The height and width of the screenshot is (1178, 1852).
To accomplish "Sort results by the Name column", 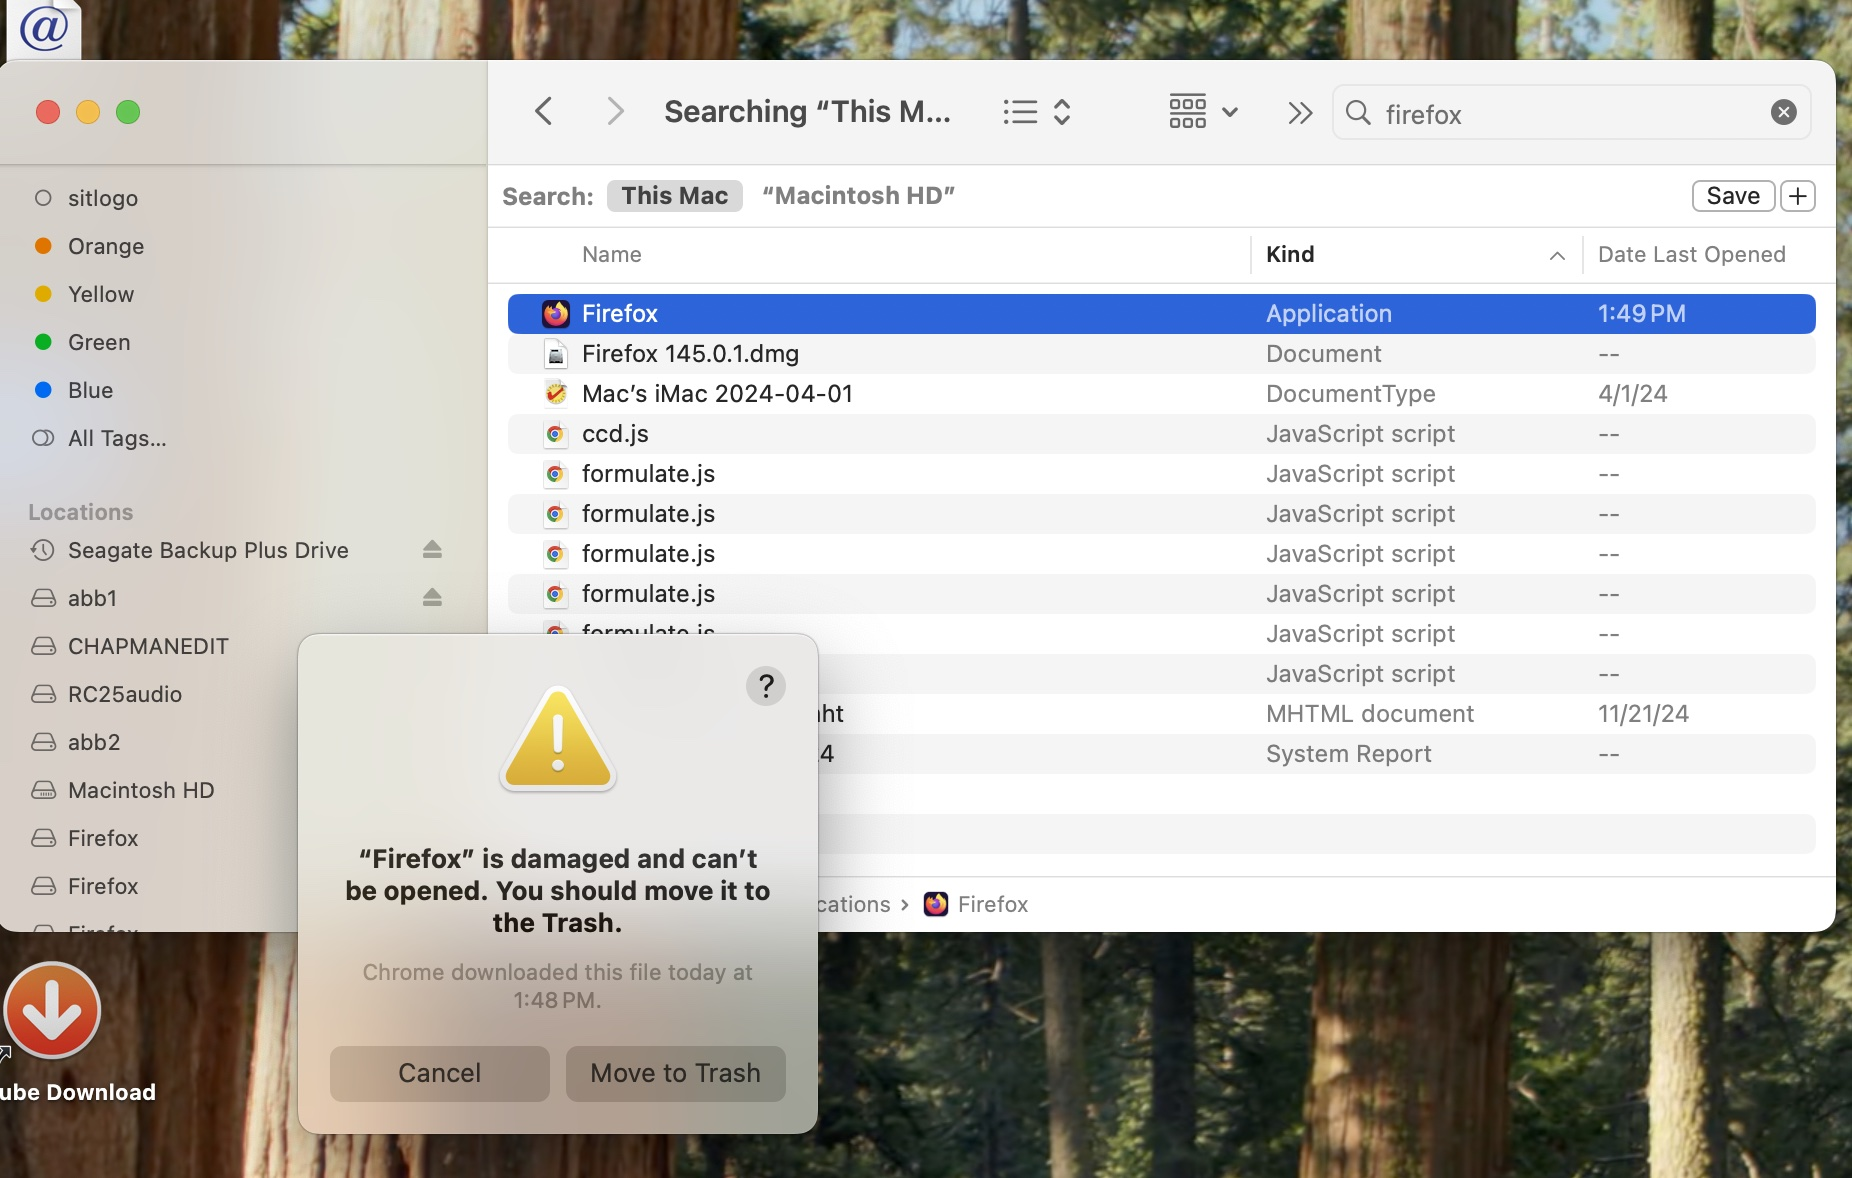I will [612, 255].
